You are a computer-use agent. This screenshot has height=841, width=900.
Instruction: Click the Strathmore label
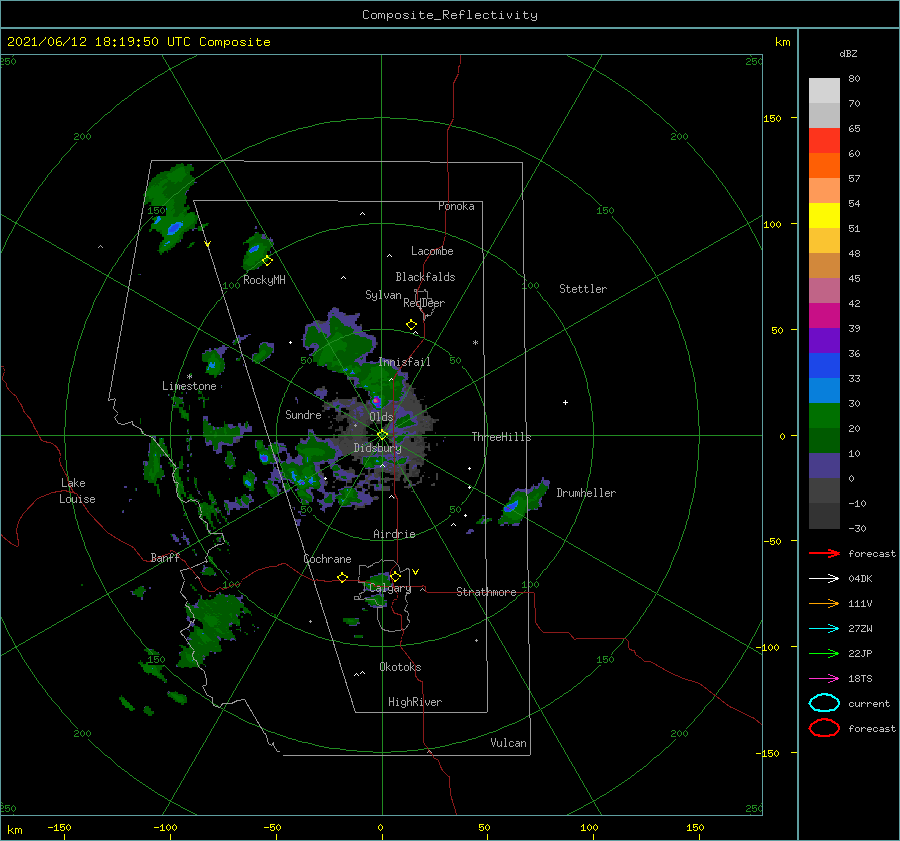tap(486, 592)
